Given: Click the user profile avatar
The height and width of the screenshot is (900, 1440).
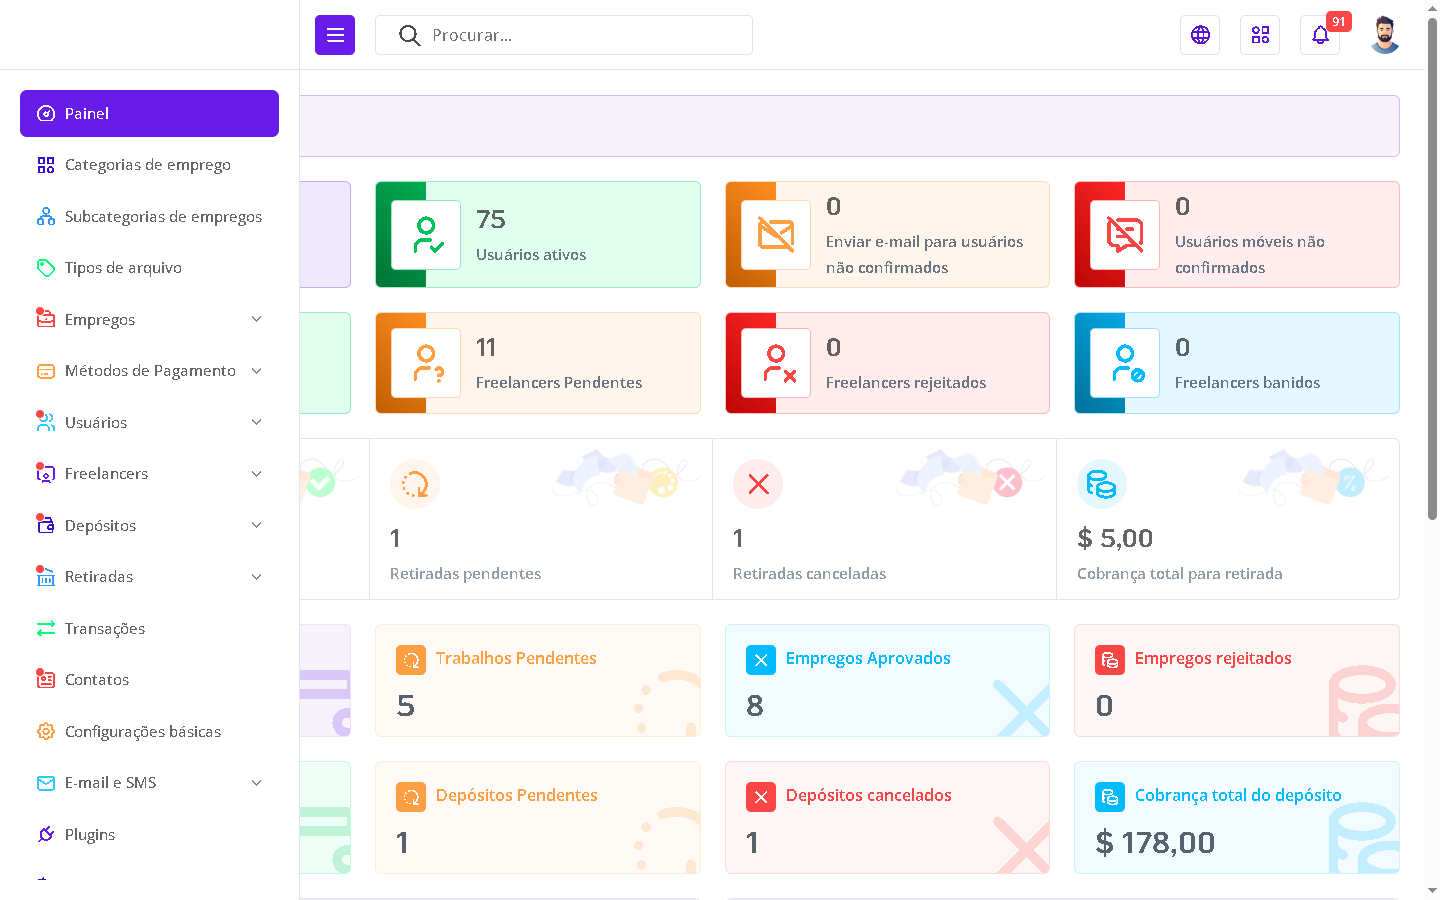Looking at the screenshot, I should (x=1384, y=35).
